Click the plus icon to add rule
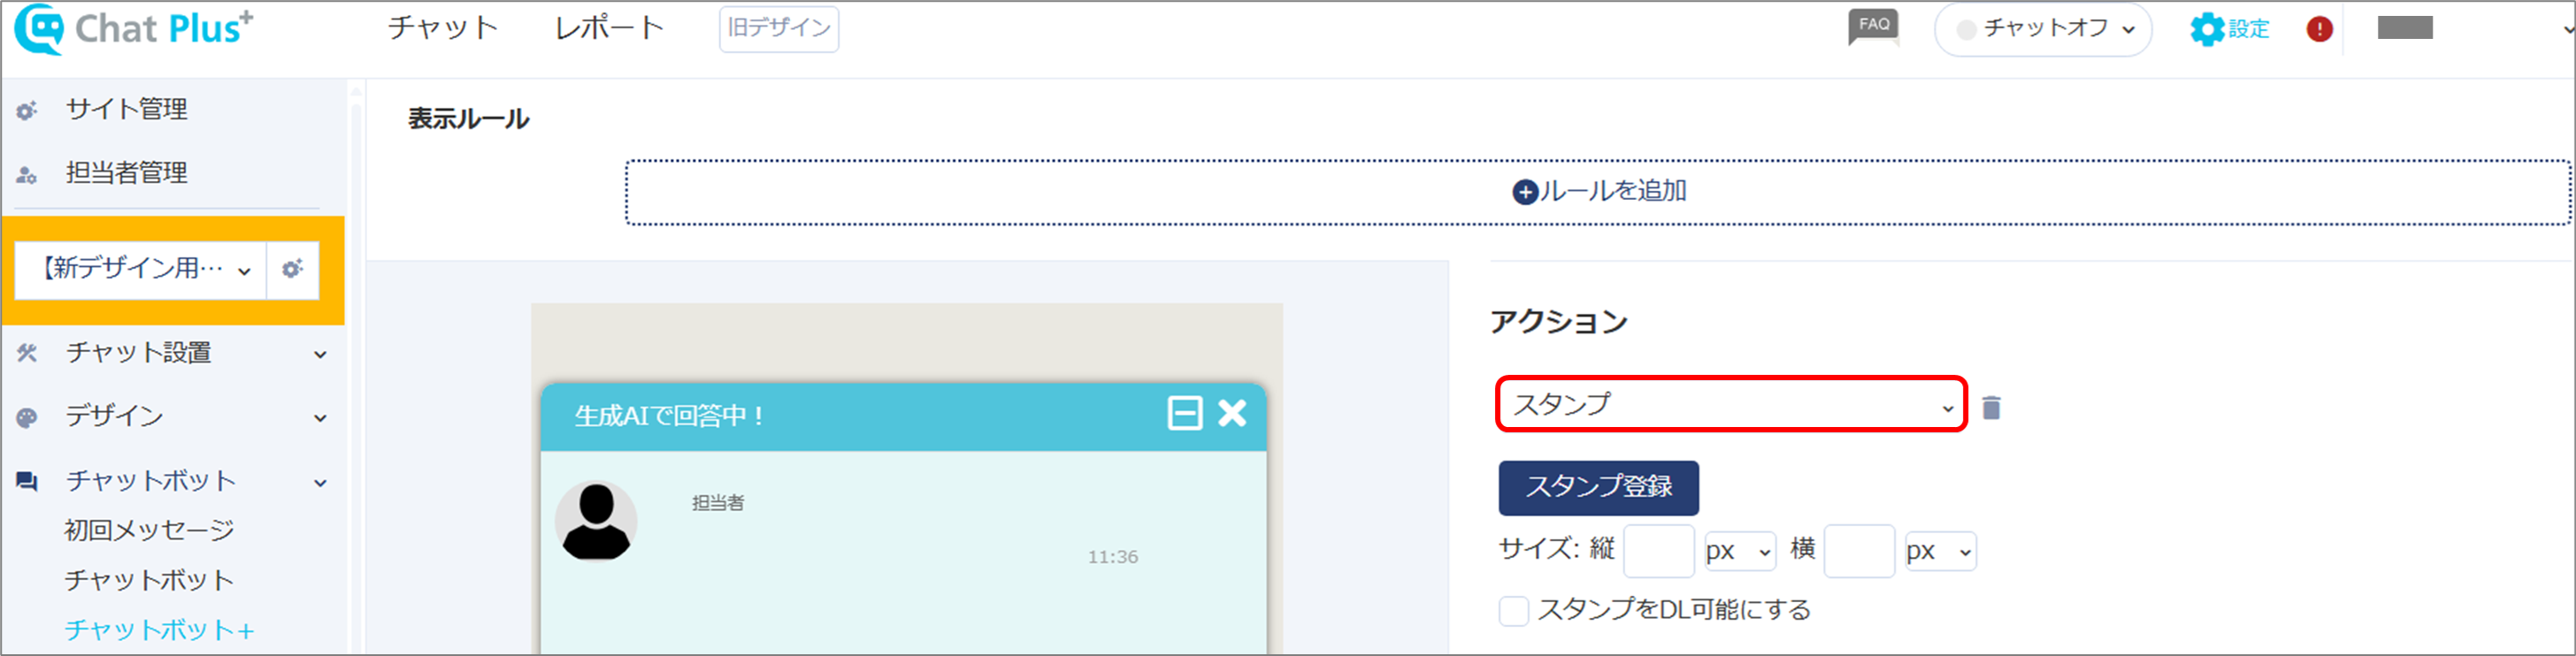Screen dimensions: 2576x656 pos(1524,192)
